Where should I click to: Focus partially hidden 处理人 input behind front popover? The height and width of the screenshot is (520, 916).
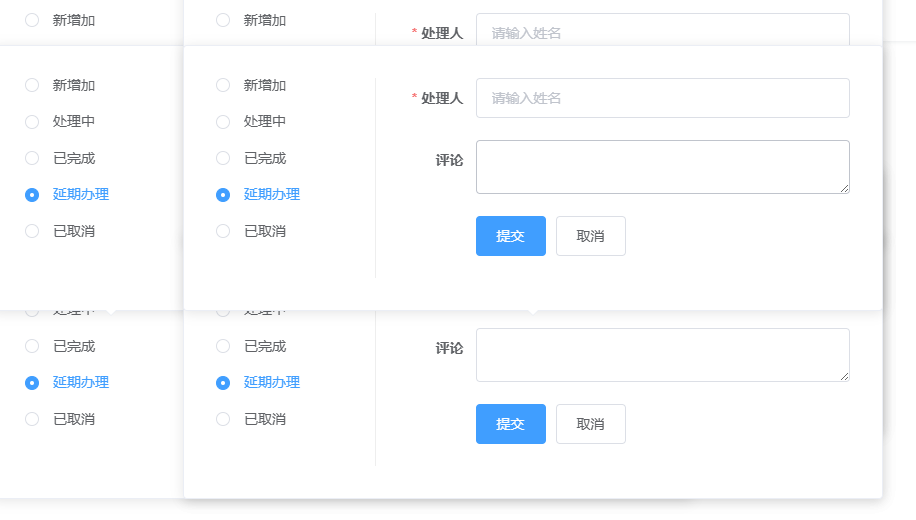pos(662,30)
